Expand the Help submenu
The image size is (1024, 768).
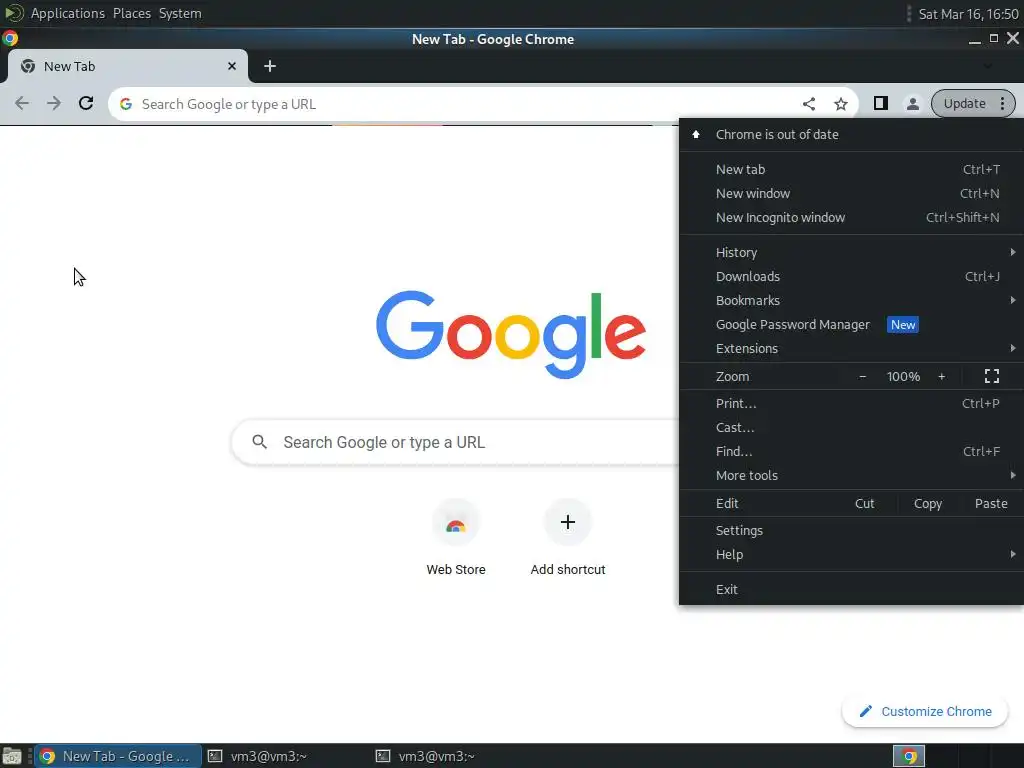[852, 554]
